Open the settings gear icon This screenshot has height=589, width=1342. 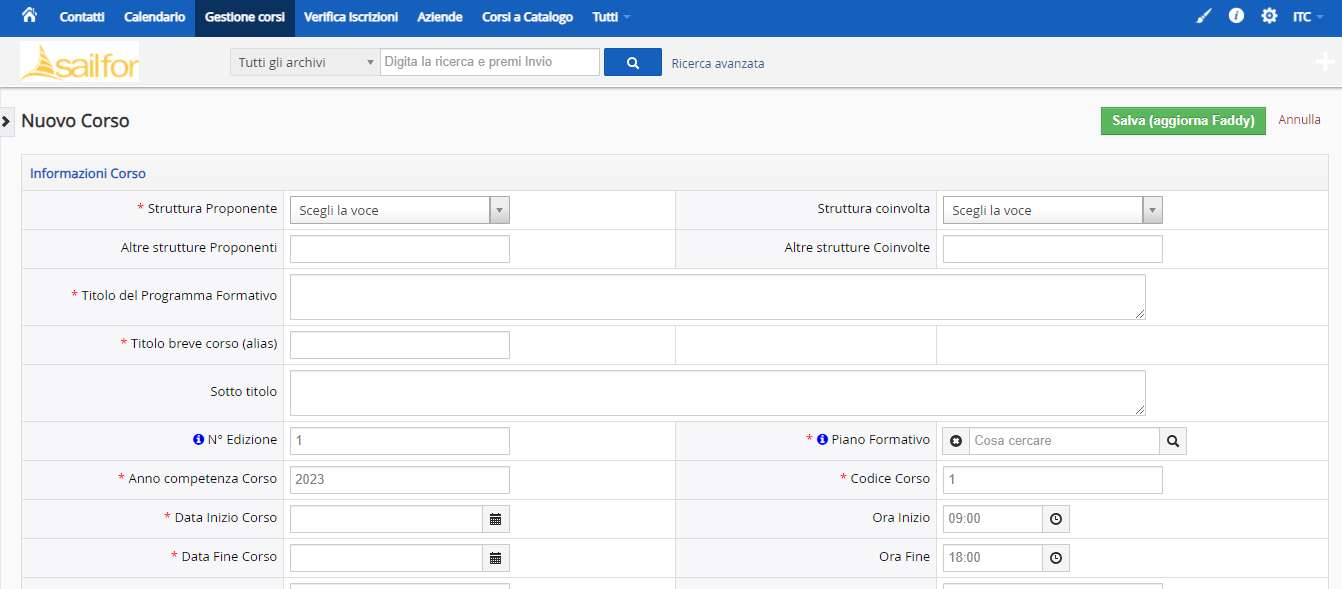[x=1269, y=16]
